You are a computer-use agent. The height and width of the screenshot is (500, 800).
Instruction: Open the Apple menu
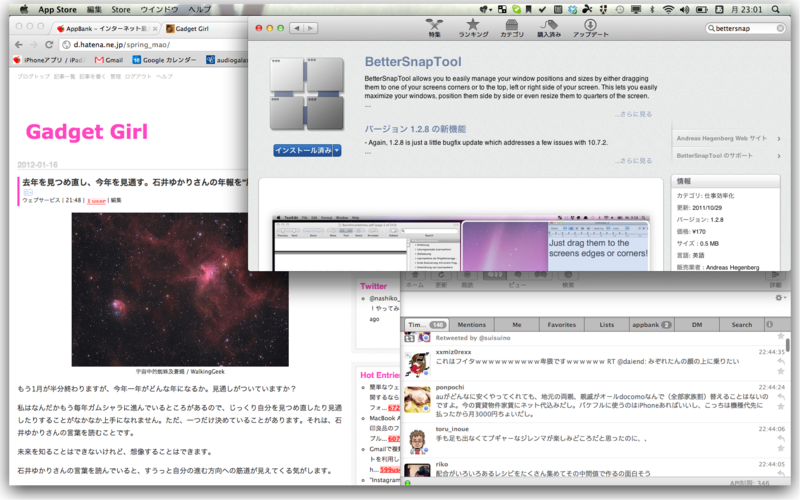[23, 9]
